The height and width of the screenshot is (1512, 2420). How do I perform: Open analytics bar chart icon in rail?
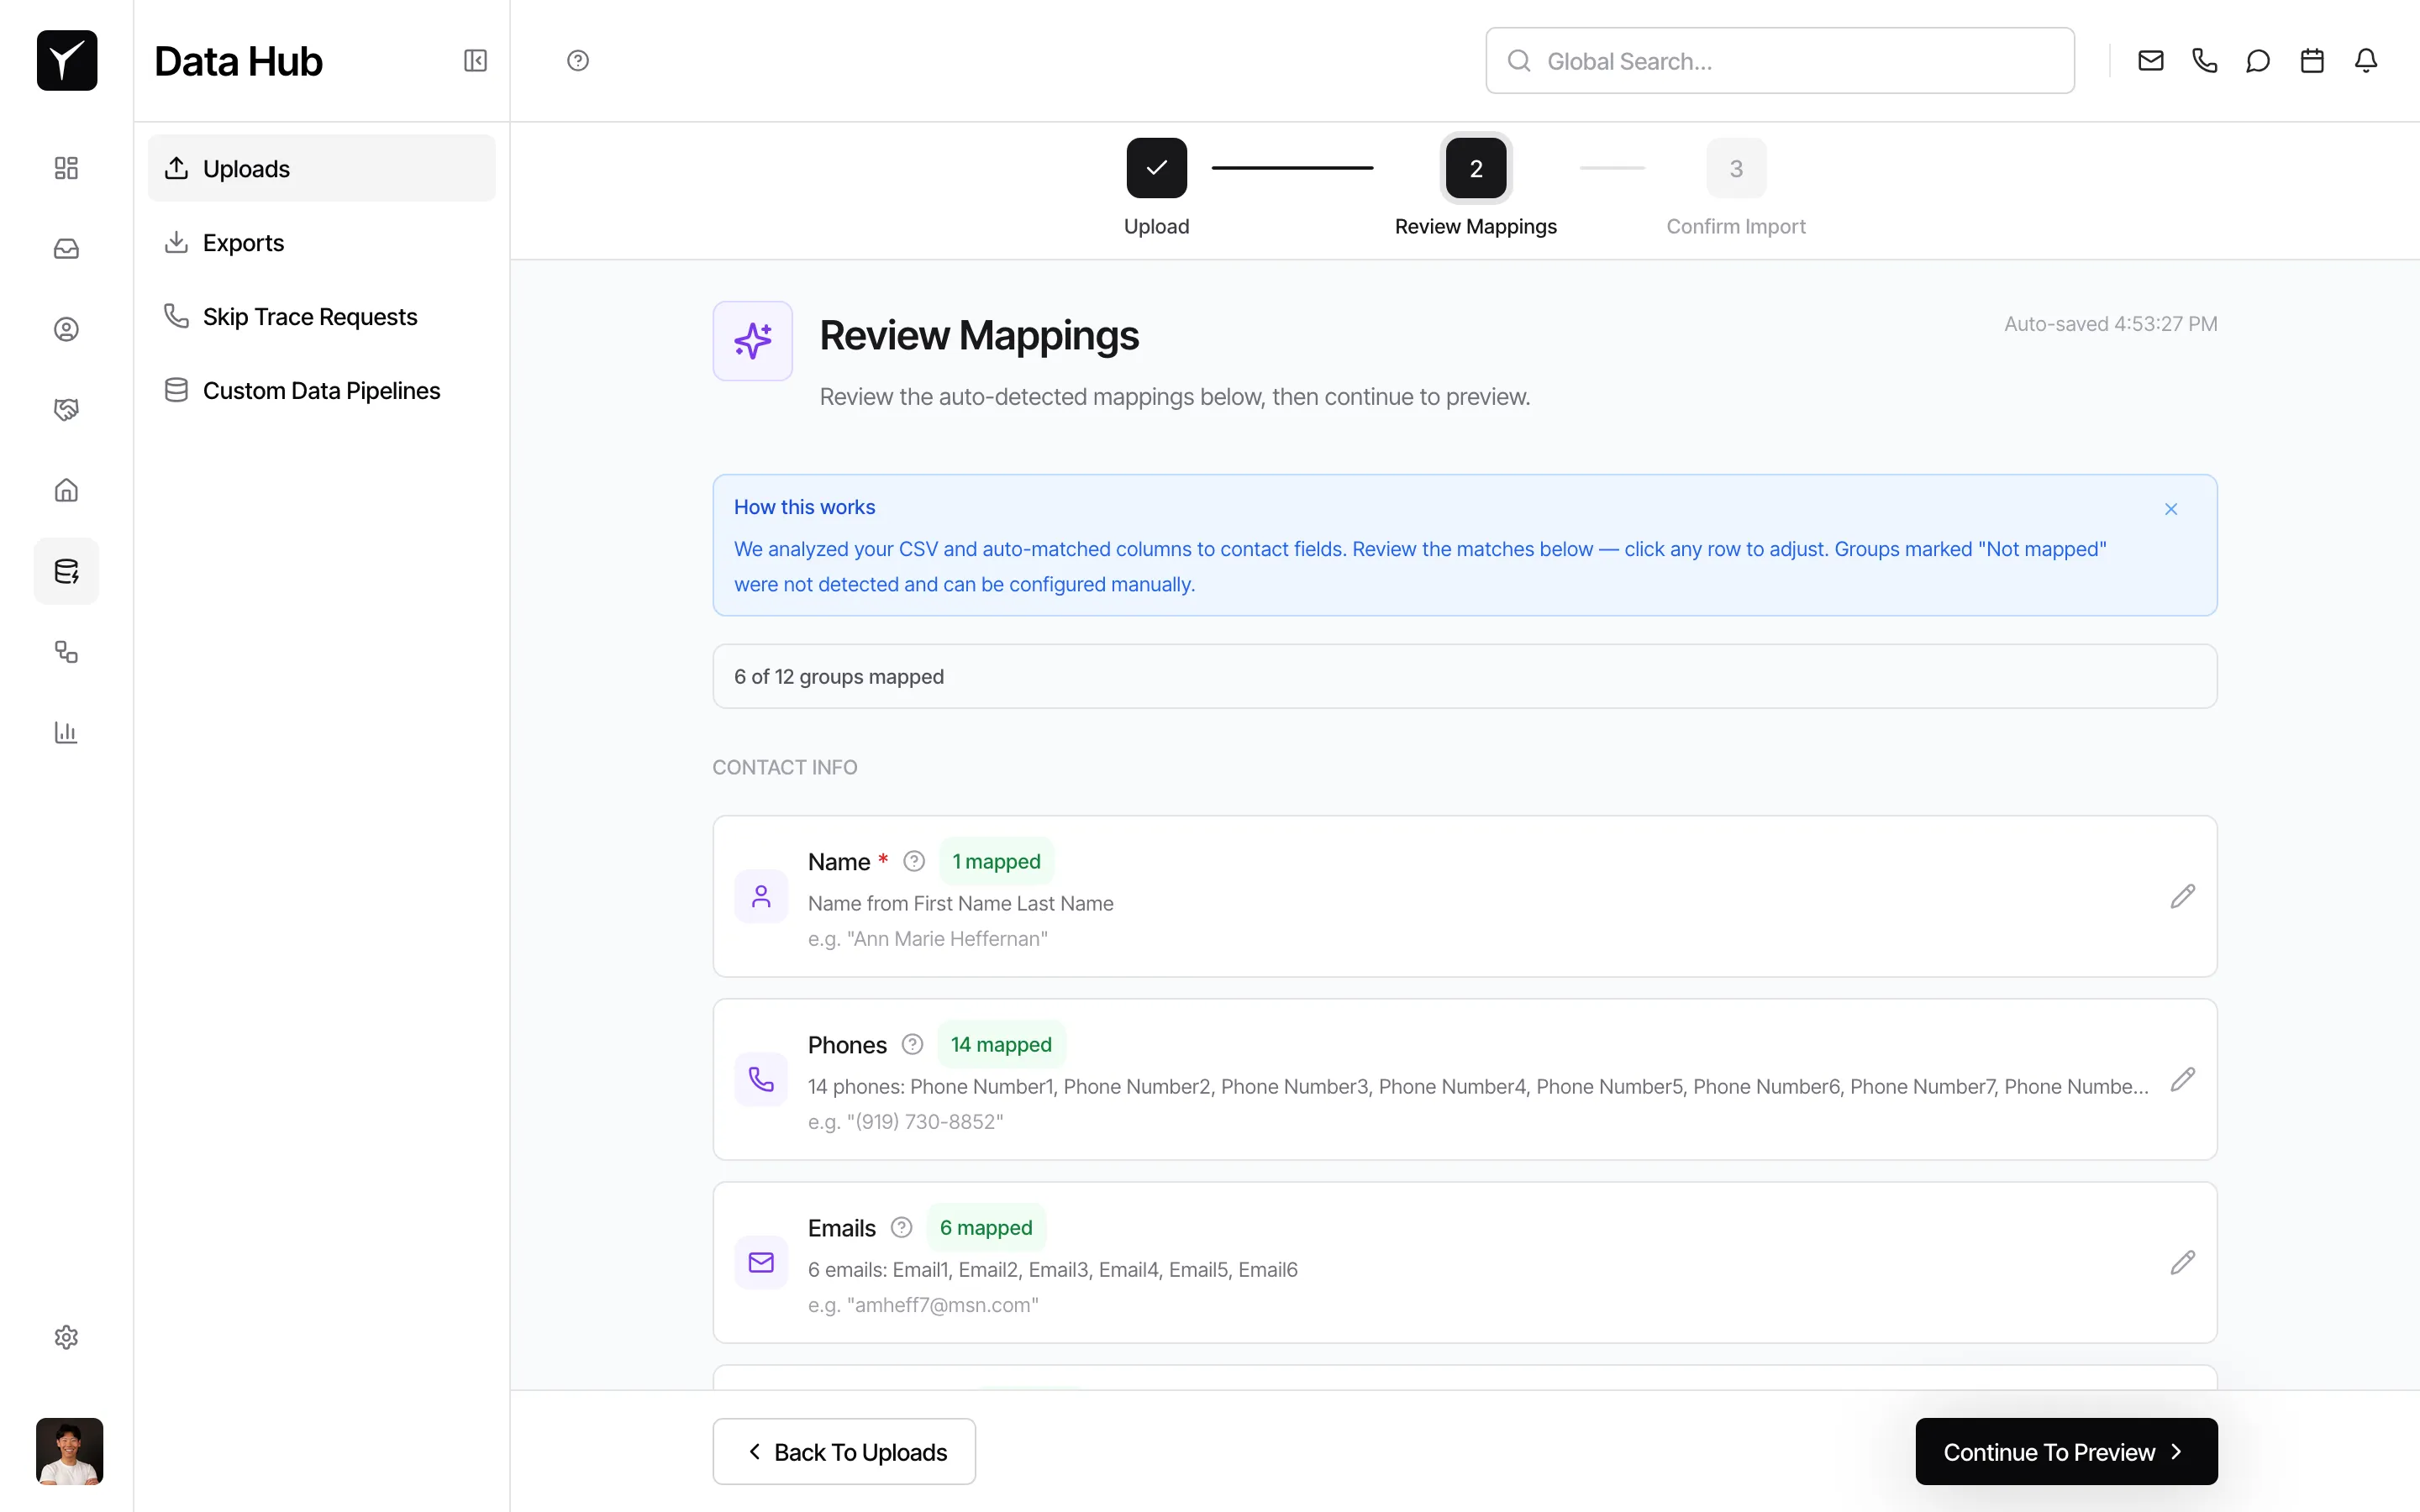coord(66,733)
